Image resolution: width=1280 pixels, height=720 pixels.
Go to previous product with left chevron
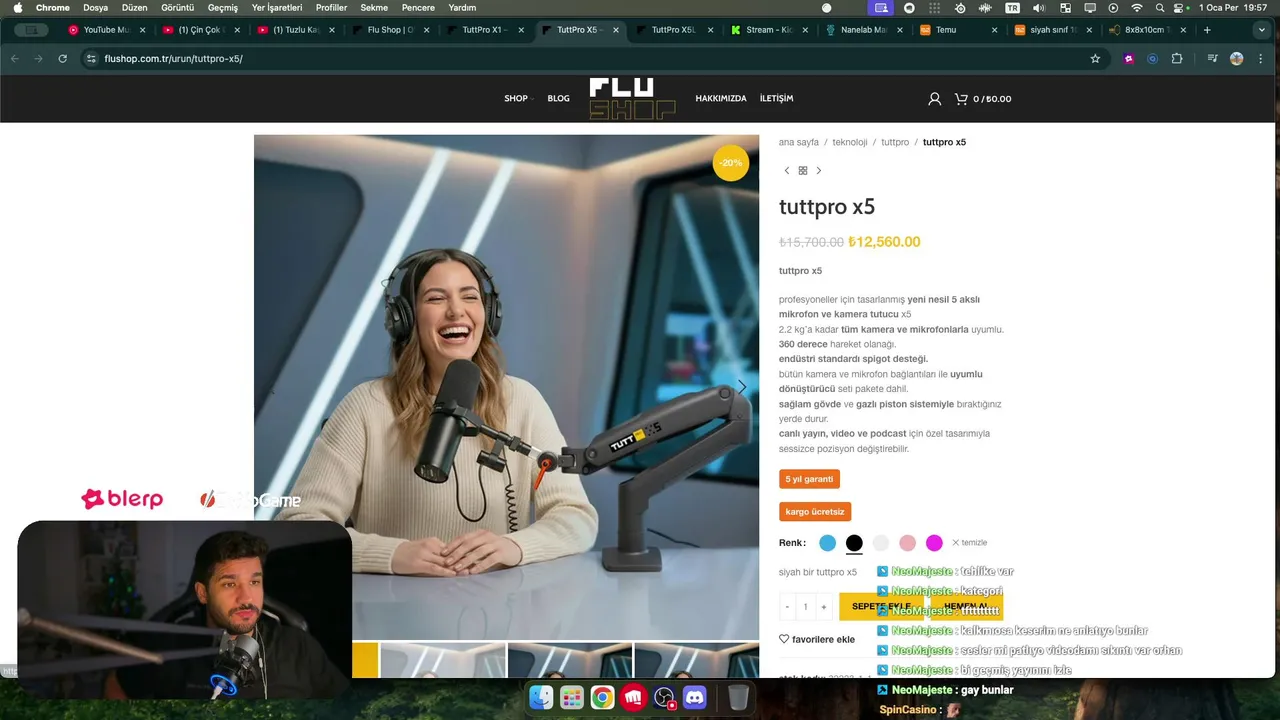click(x=787, y=171)
